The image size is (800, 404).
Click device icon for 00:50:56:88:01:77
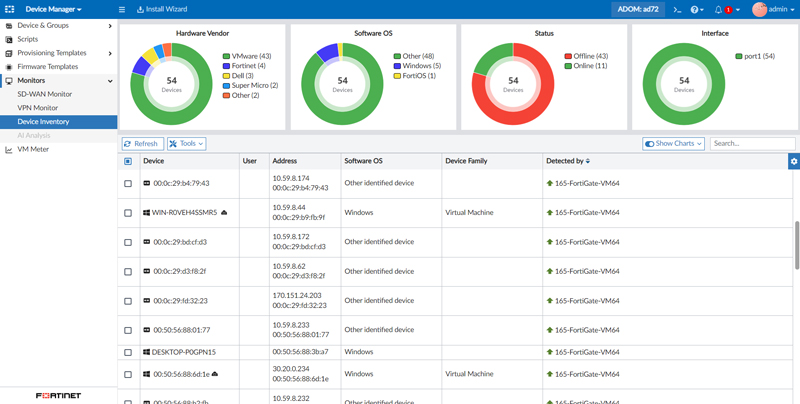click(x=146, y=330)
